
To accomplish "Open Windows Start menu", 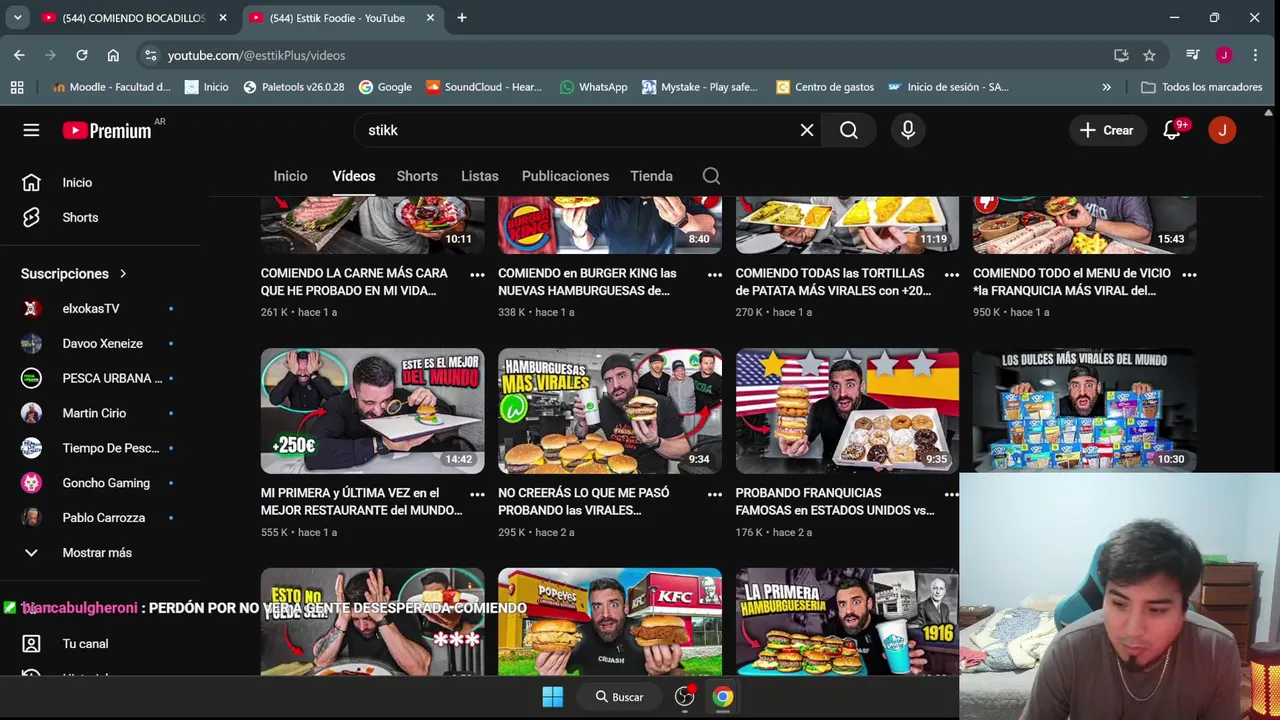I will point(552,697).
